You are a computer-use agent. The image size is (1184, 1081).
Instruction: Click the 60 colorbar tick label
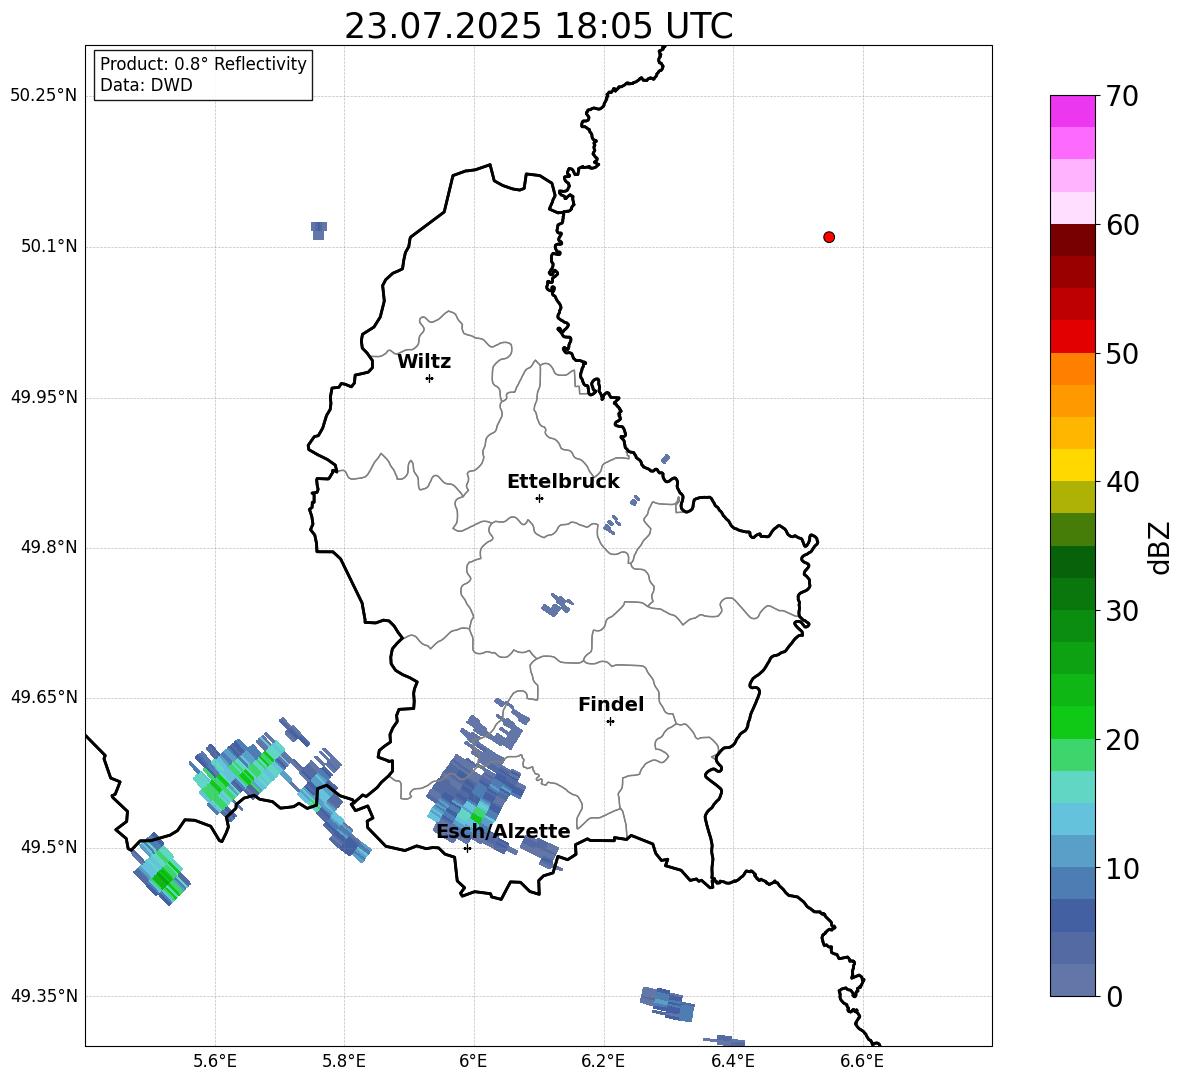coord(1122,225)
